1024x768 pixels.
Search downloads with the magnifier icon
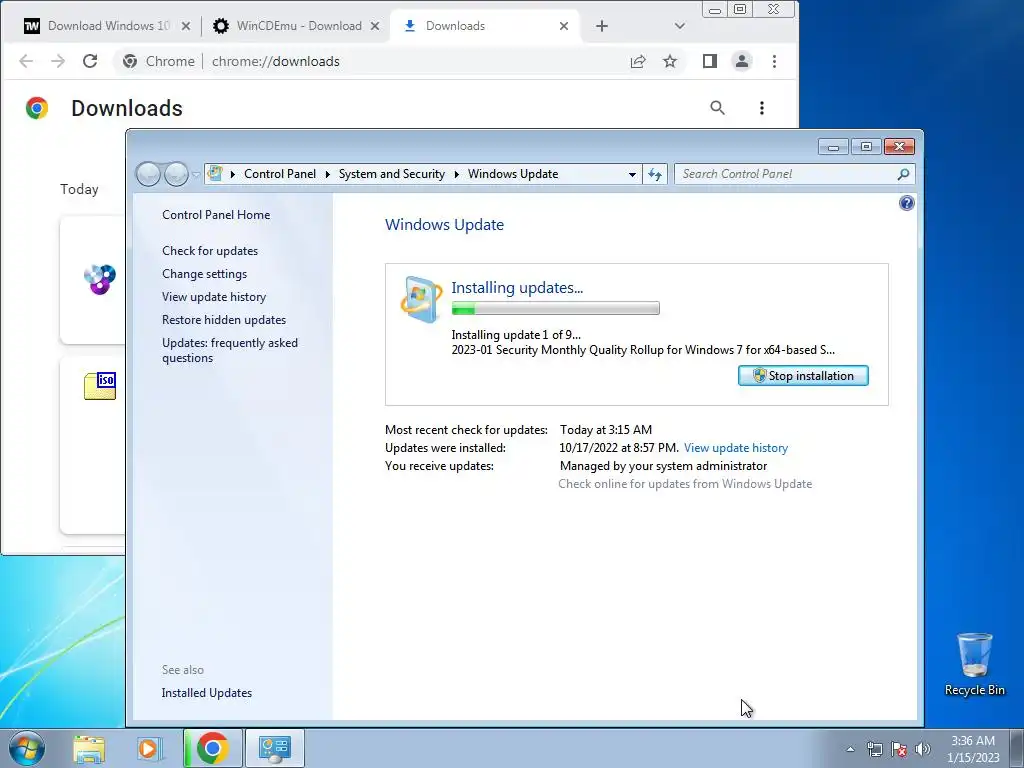click(717, 108)
